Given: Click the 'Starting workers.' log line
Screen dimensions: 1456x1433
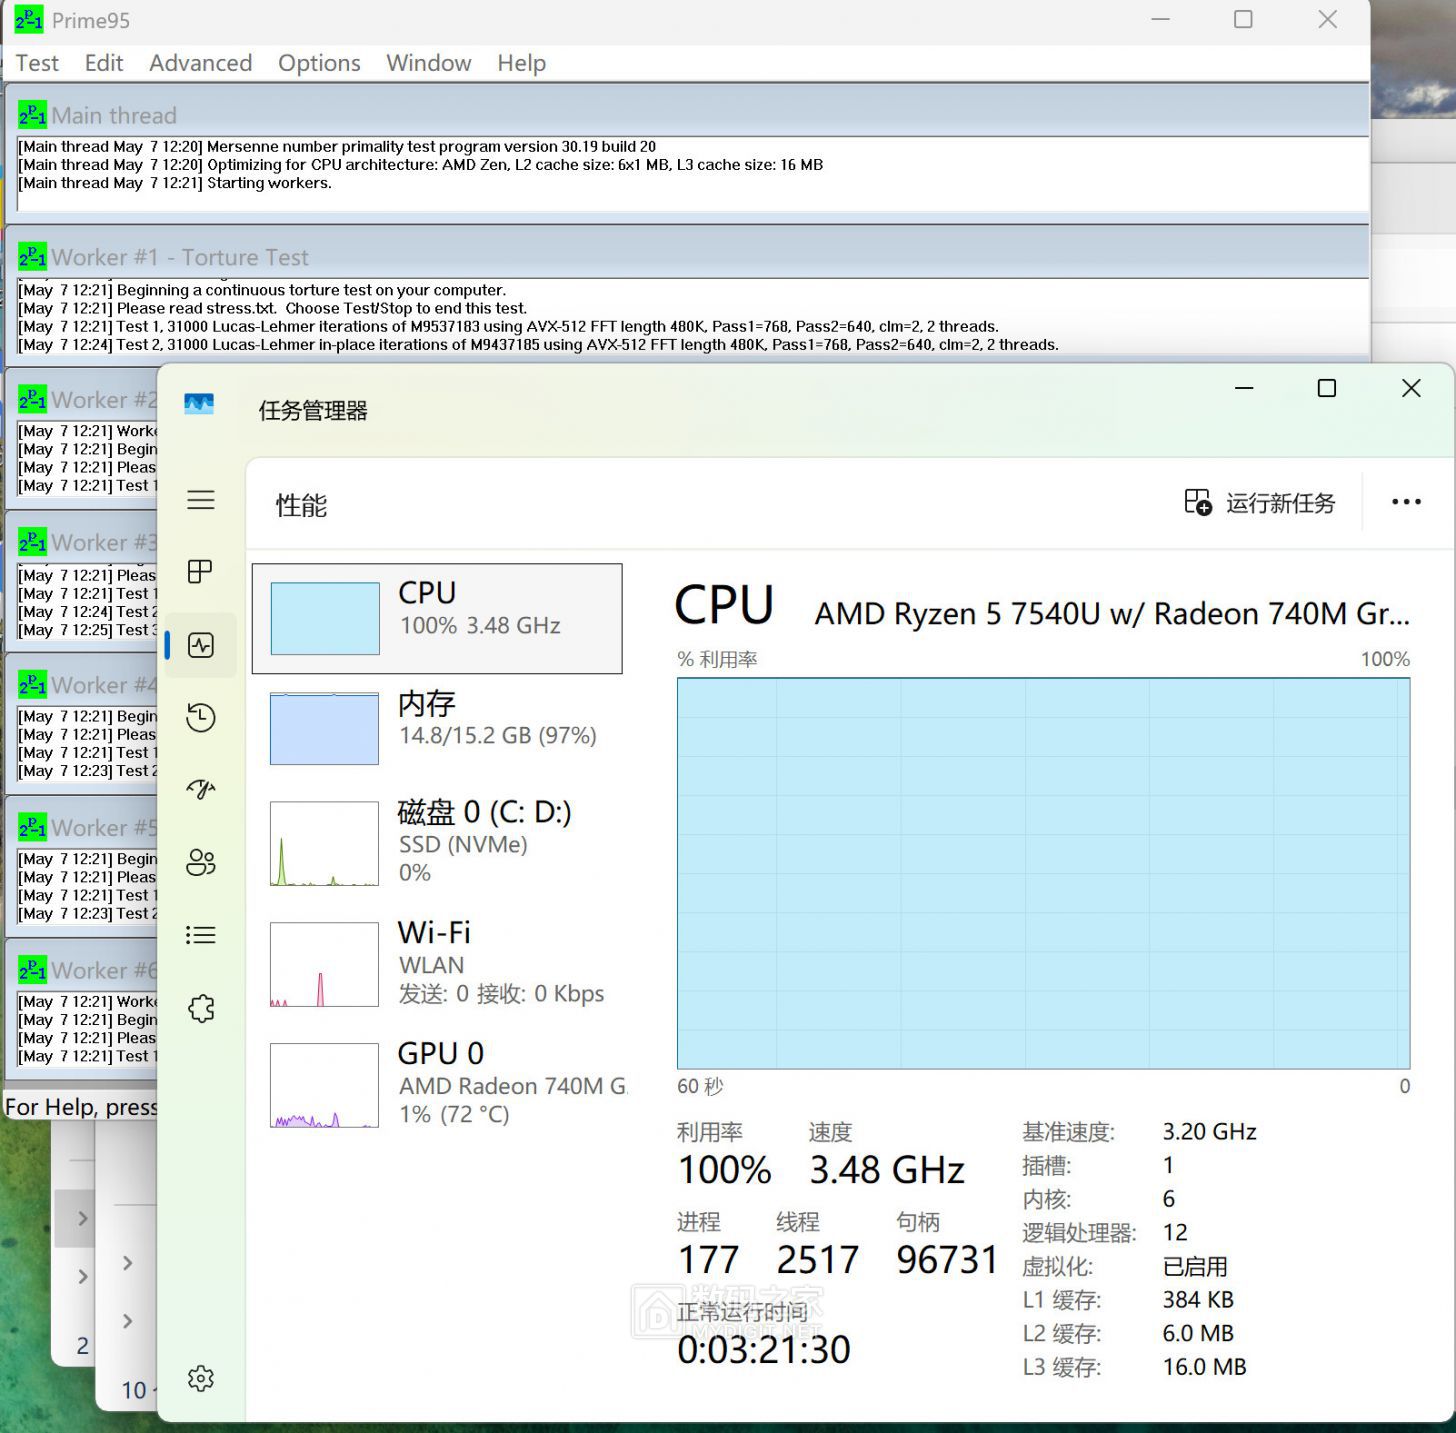Looking at the screenshot, I should (x=175, y=183).
